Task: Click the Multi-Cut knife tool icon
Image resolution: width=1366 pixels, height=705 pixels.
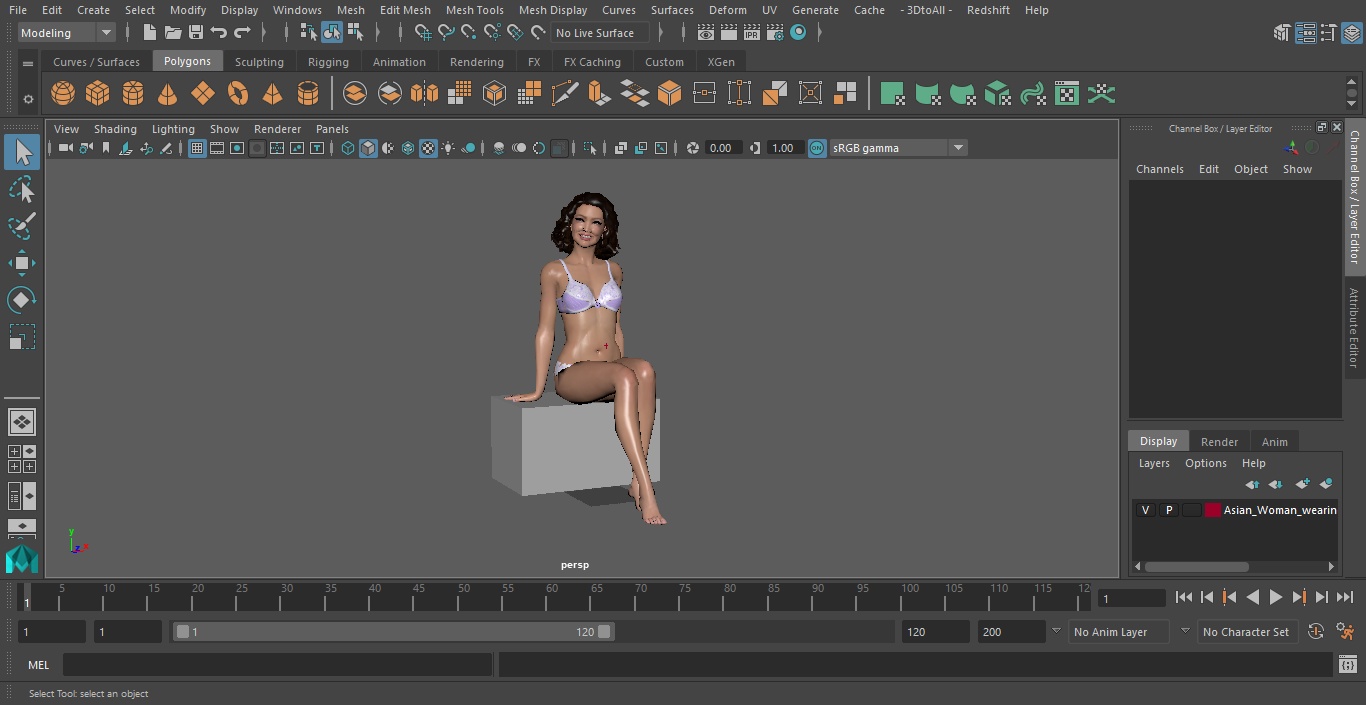Action: coord(565,94)
